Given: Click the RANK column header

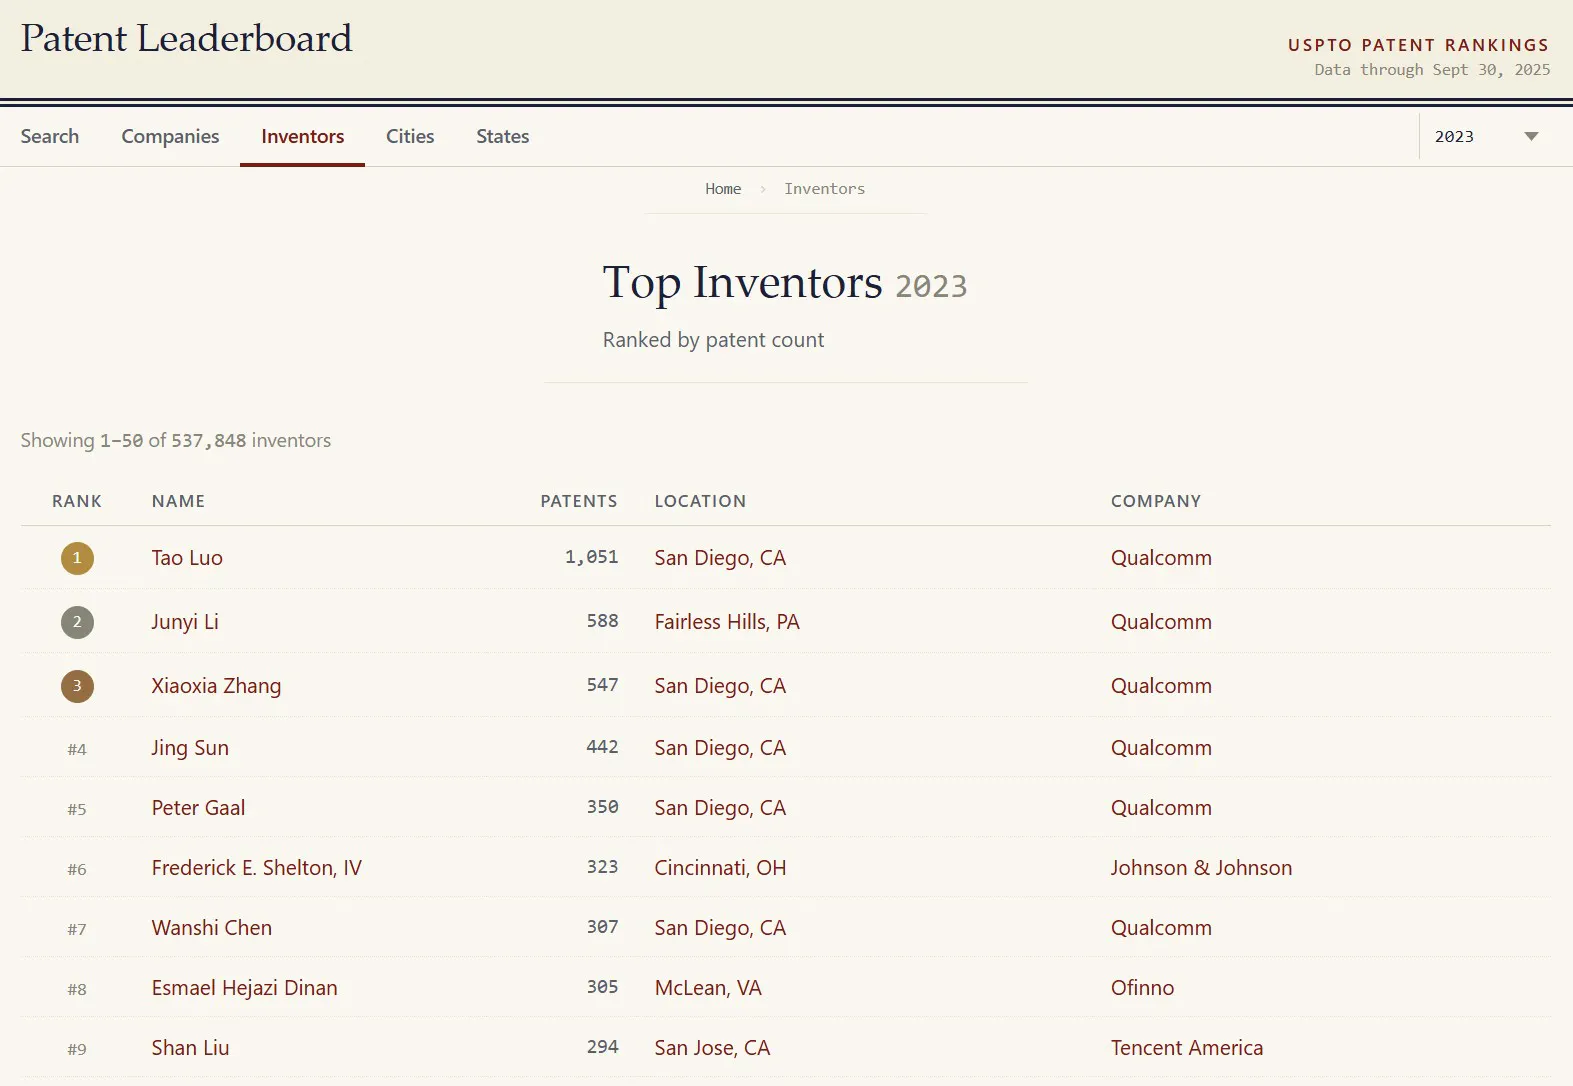Looking at the screenshot, I should (x=77, y=501).
